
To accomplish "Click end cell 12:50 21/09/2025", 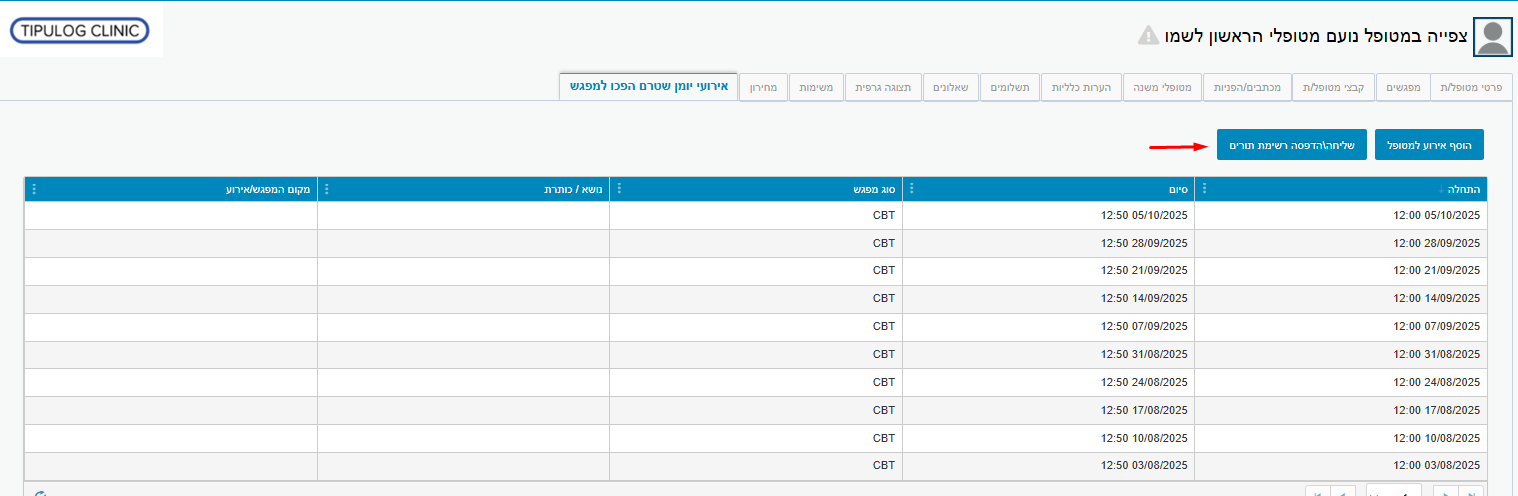I will 1048,271.
